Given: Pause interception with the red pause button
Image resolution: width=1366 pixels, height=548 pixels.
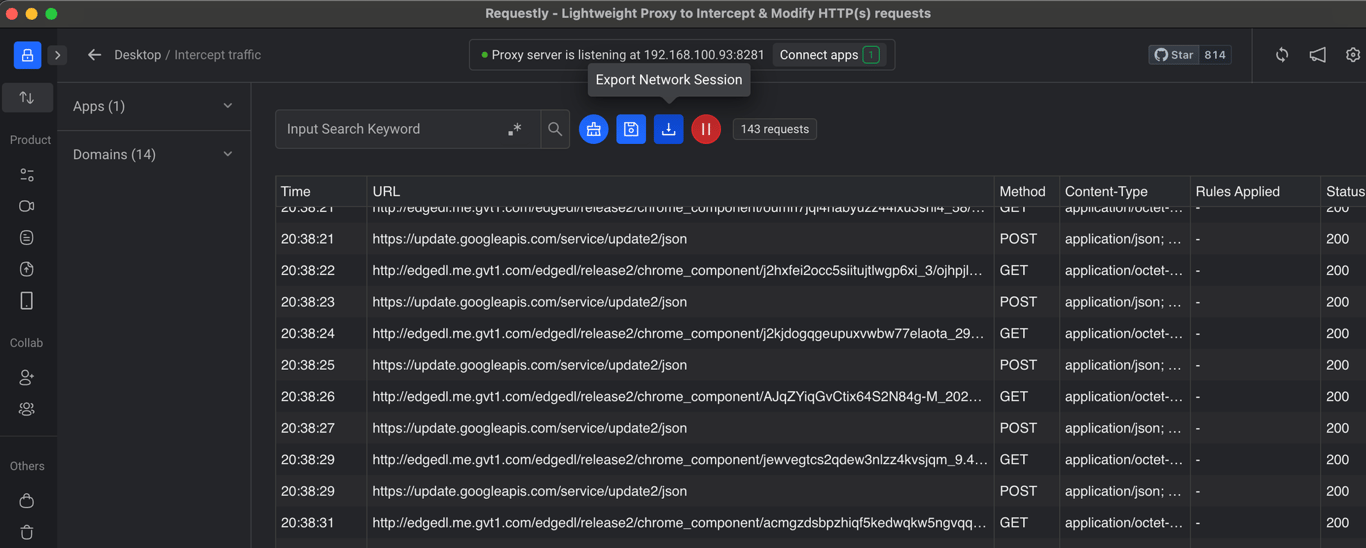Looking at the screenshot, I should coord(706,129).
